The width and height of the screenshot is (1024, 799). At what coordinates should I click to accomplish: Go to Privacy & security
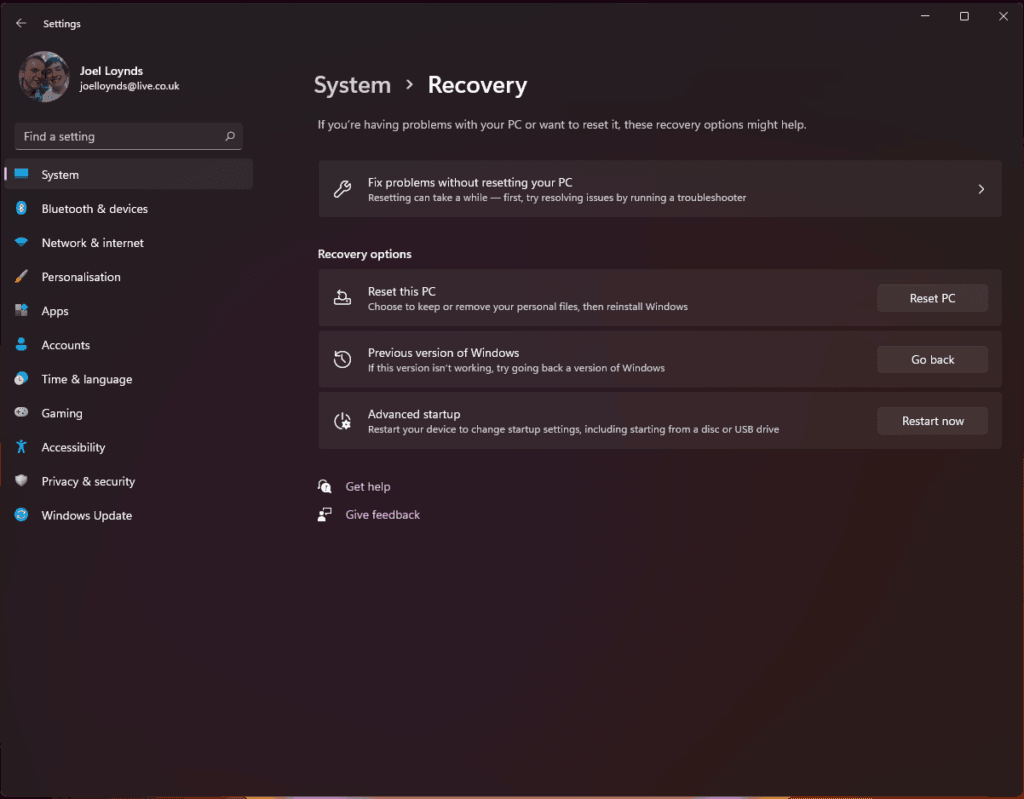tap(129, 481)
